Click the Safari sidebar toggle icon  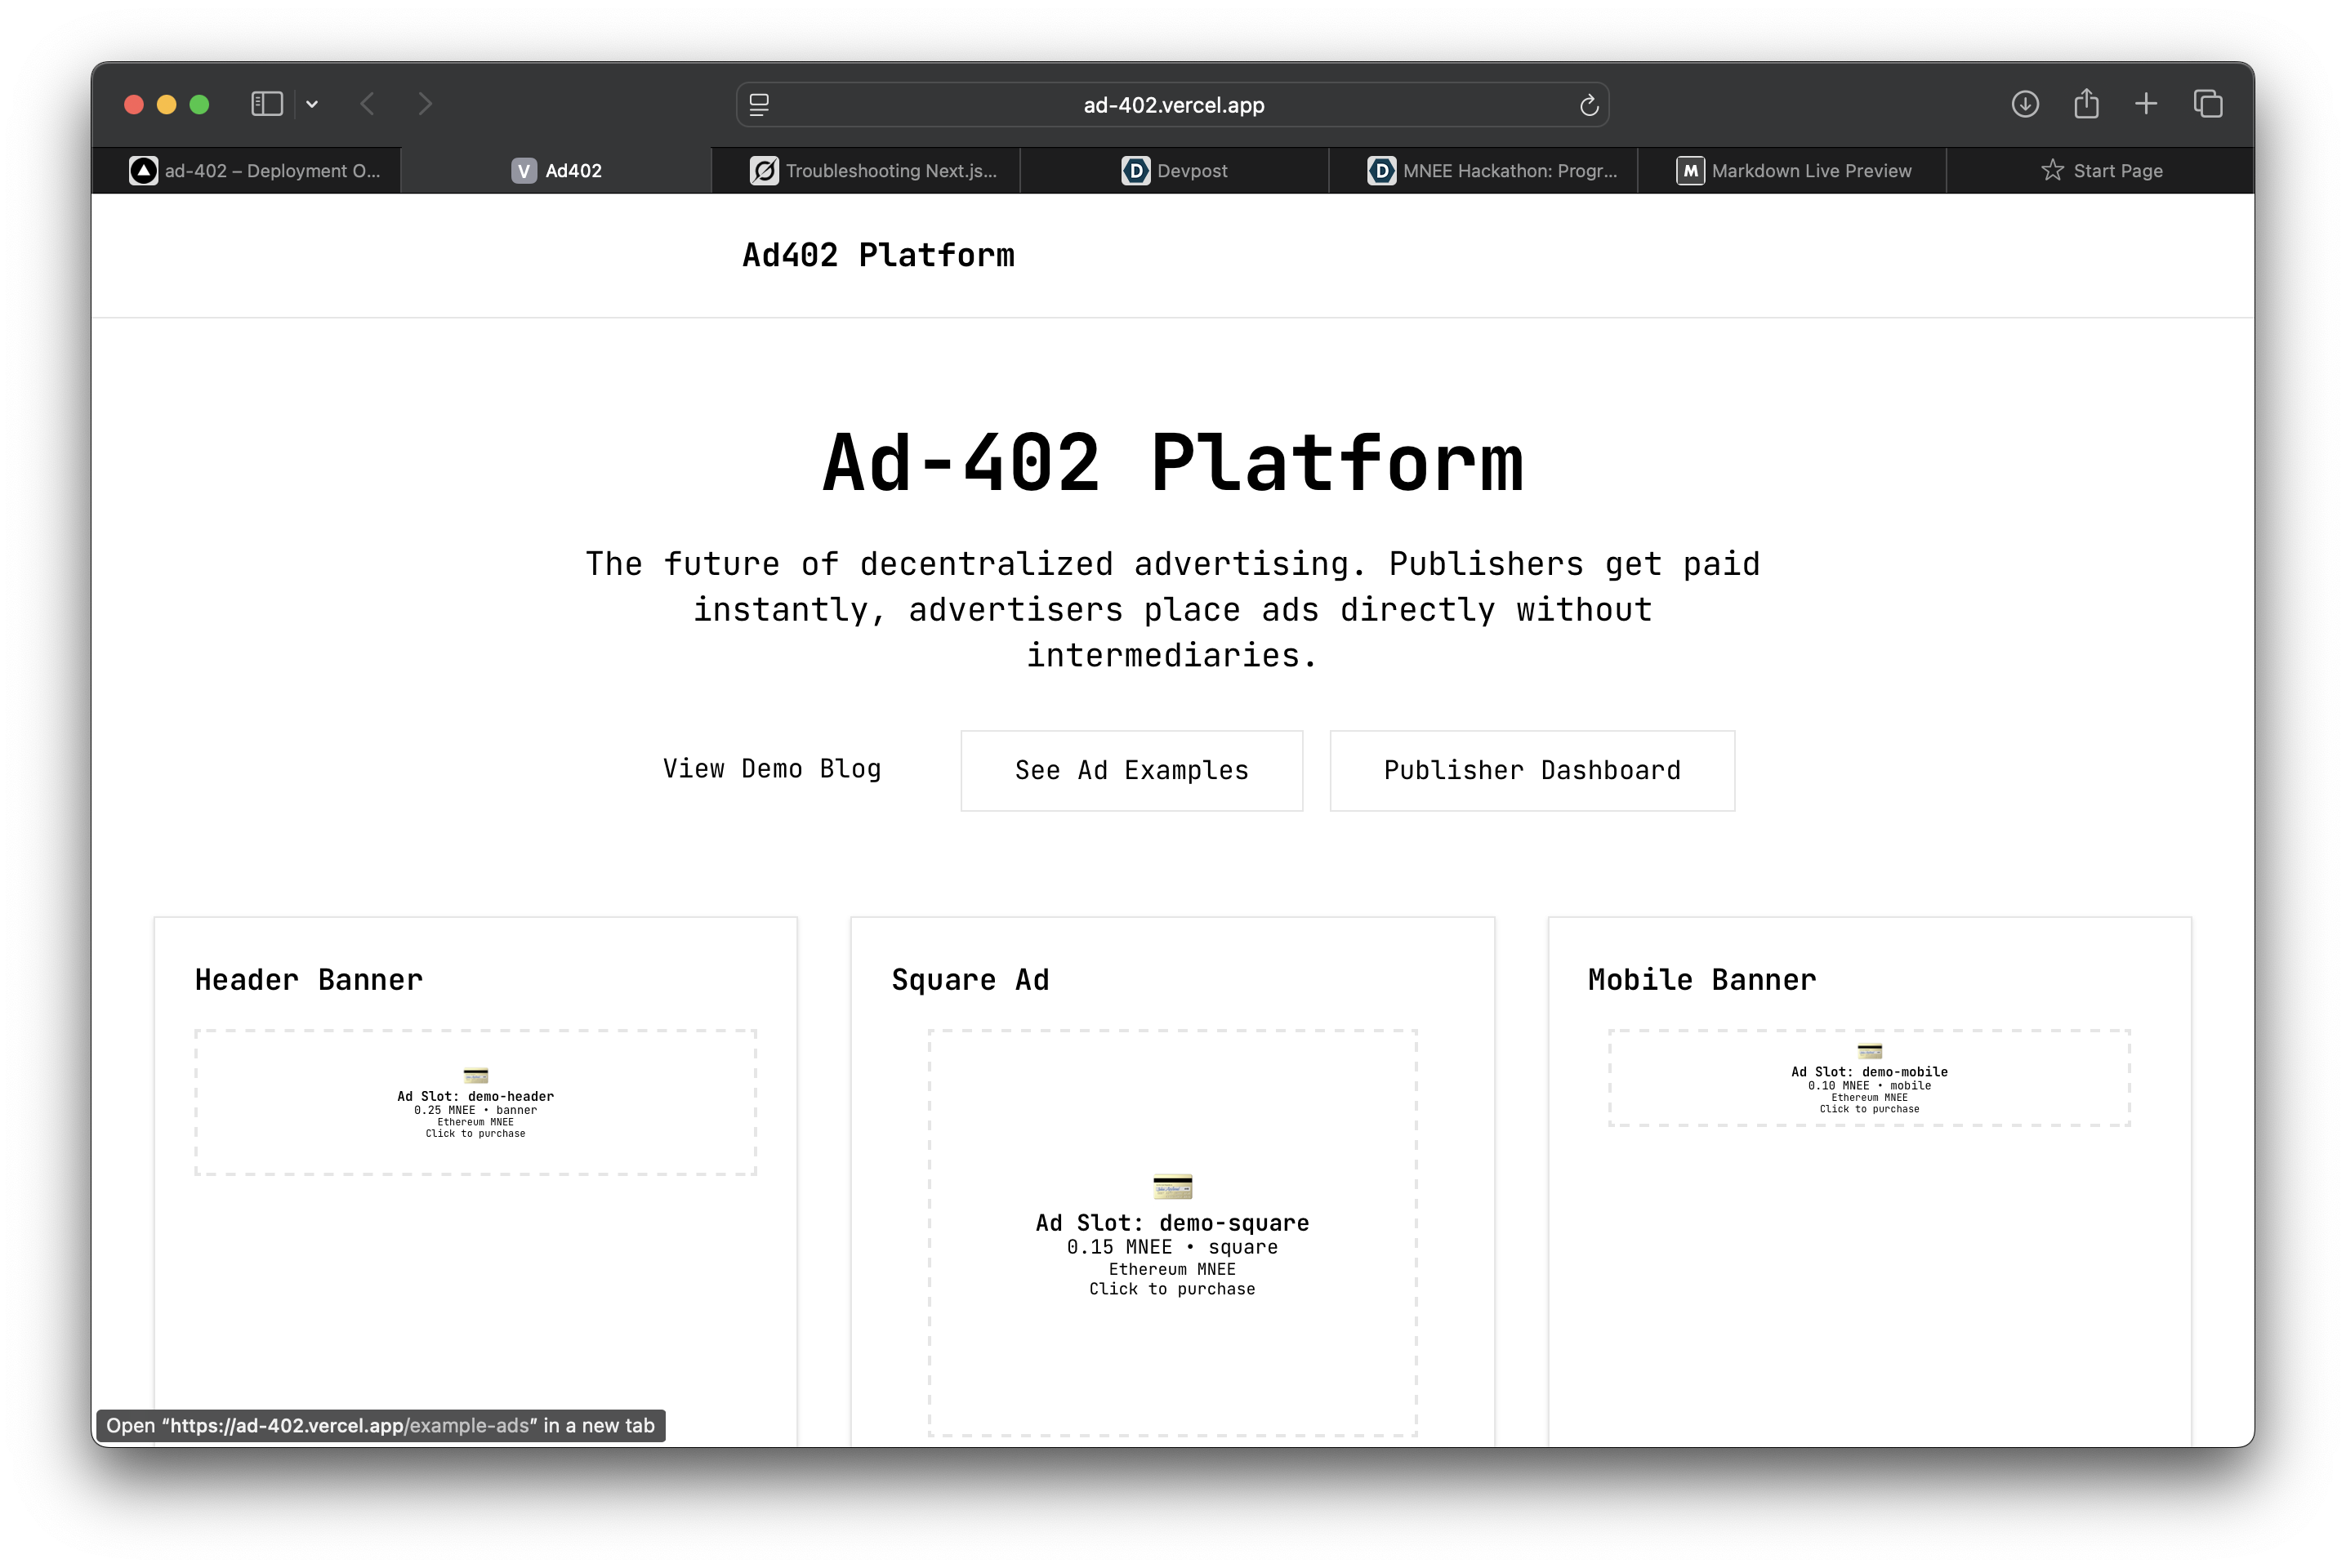[x=267, y=104]
